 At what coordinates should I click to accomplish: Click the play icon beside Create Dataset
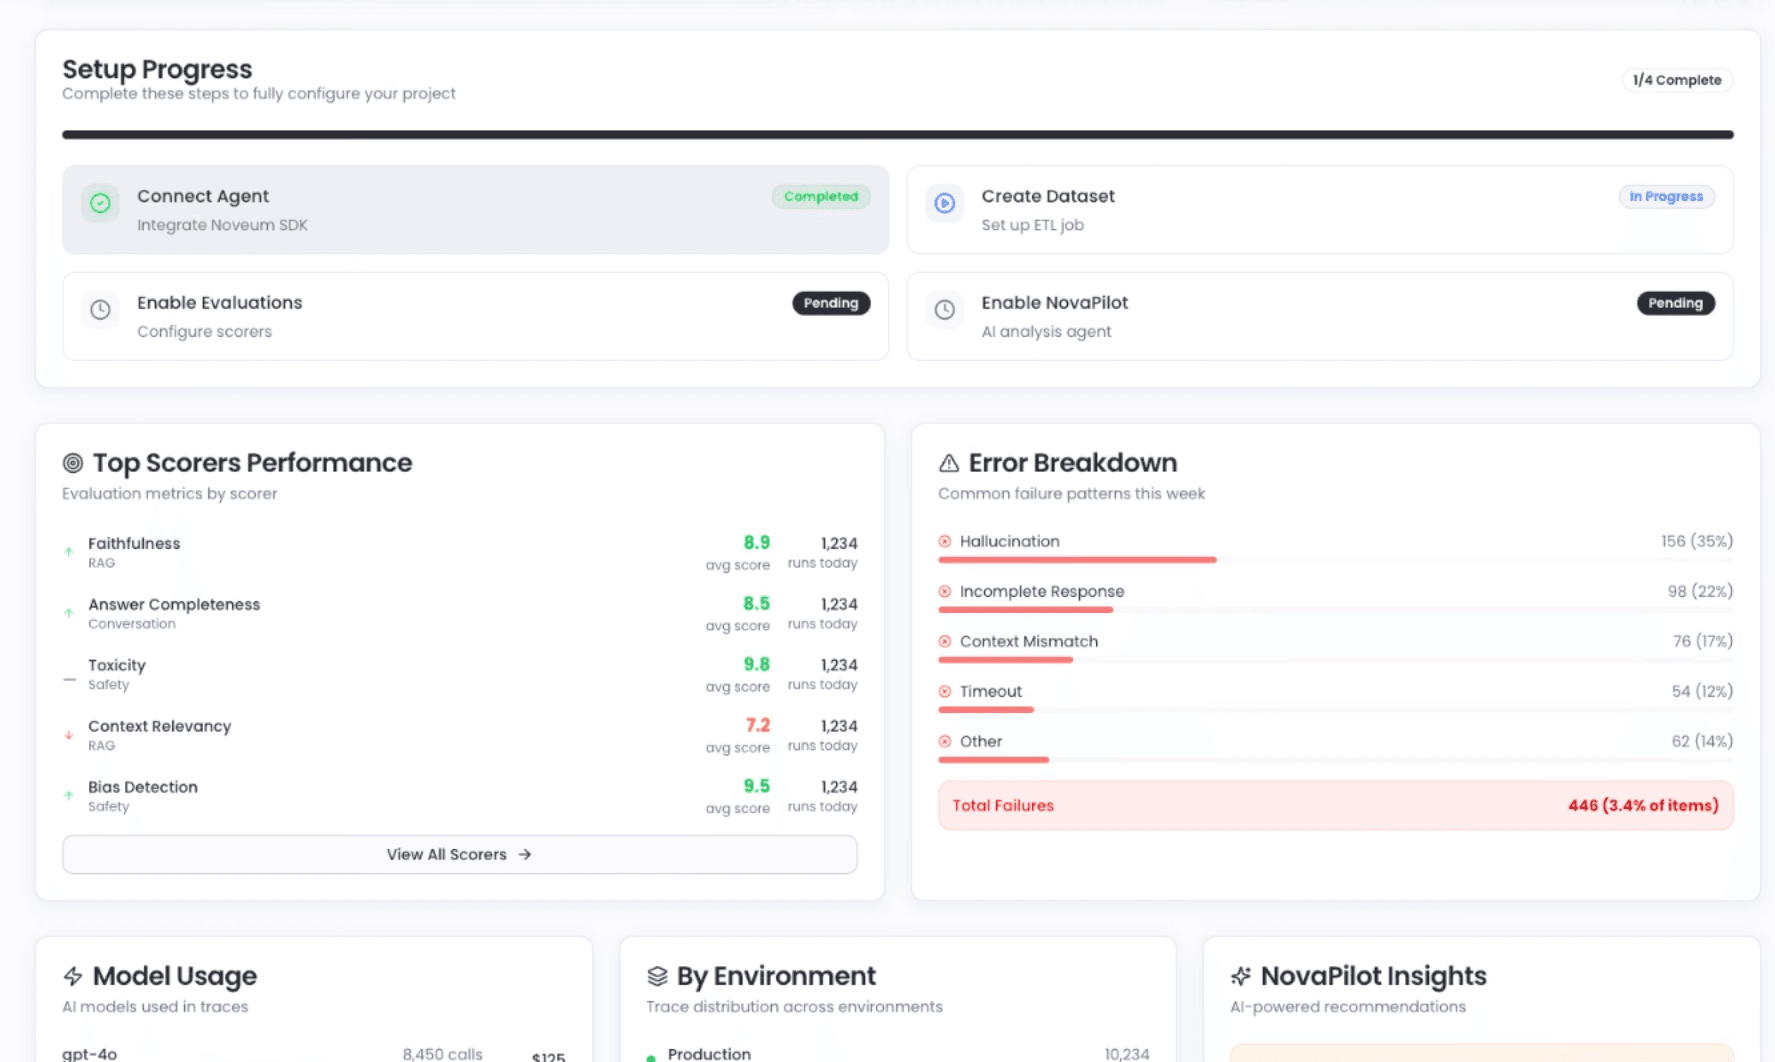tap(944, 203)
